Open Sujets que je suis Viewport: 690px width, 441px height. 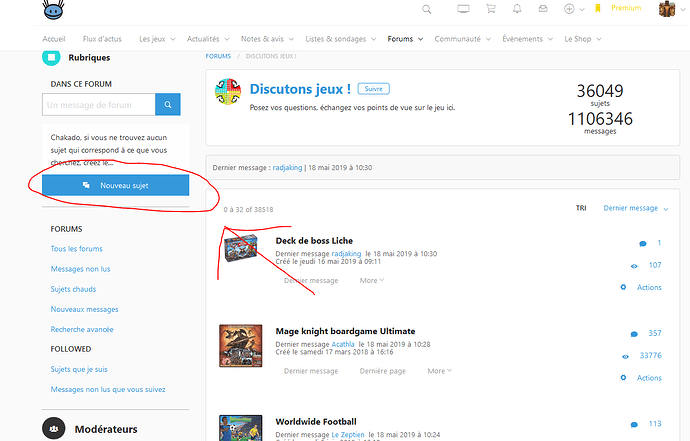pos(79,369)
